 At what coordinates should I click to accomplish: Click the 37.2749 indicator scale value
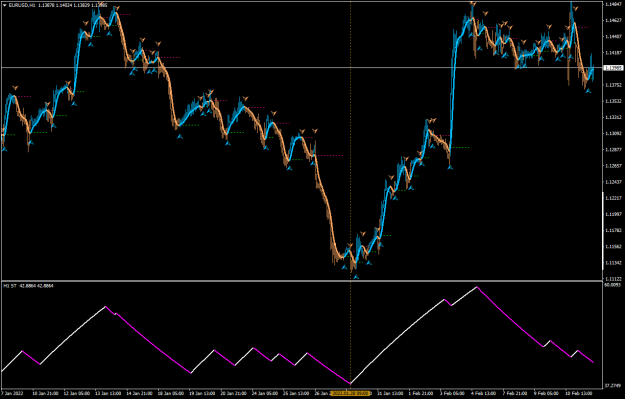(613, 386)
